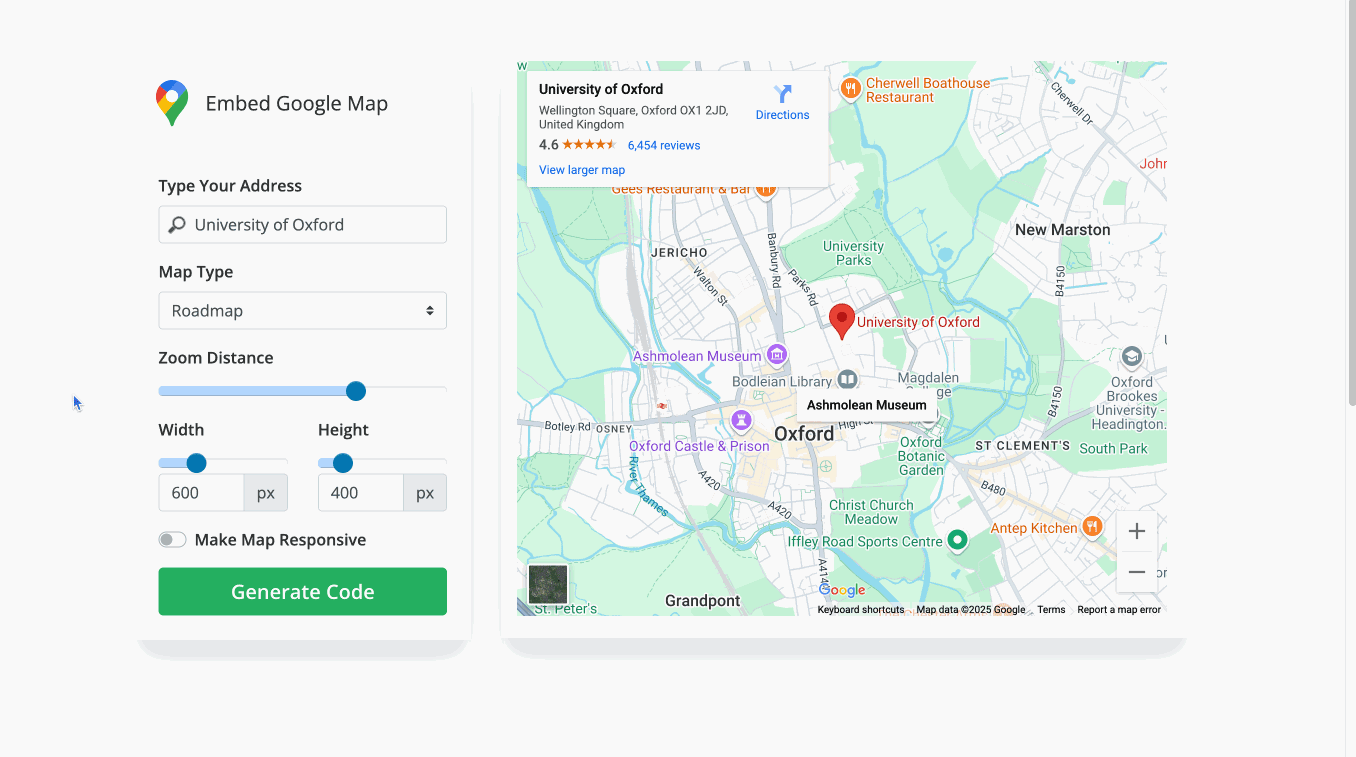Click the Cherwell Boathouse Restaurant marker icon
Screen dimensions: 1356x757
[850, 89]
